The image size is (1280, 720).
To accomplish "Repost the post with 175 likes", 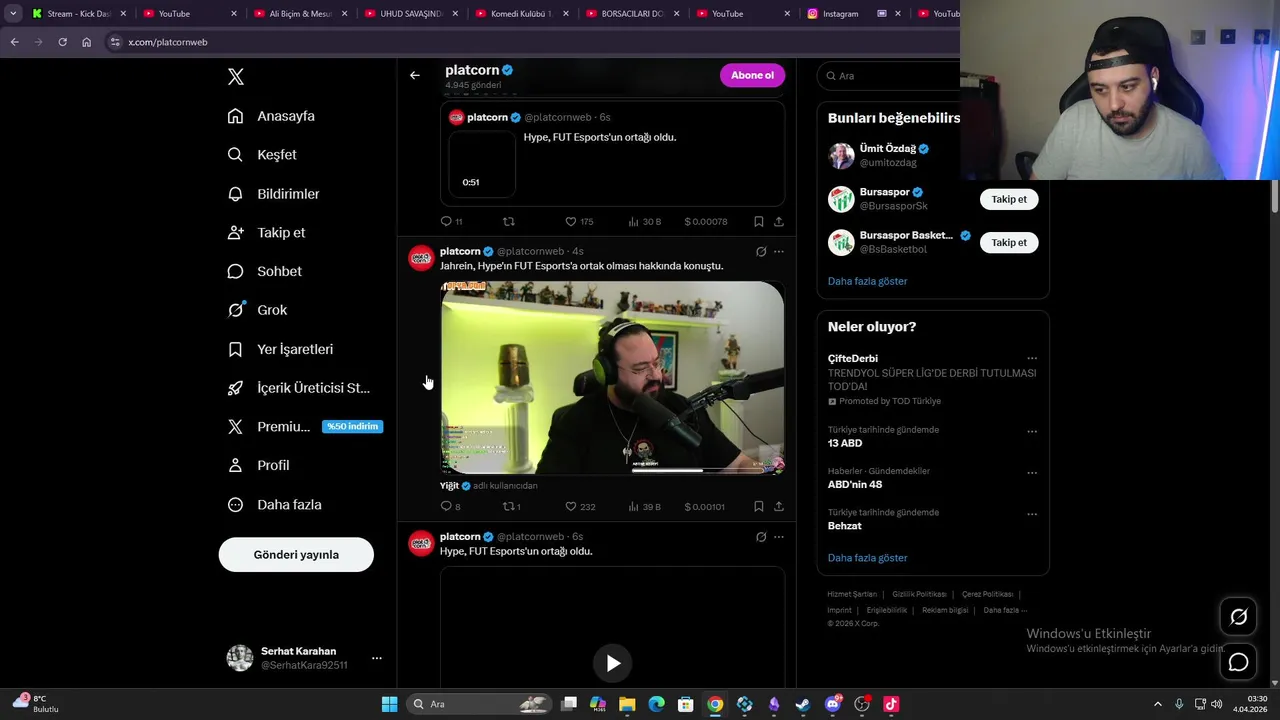I will click(509, 221).
